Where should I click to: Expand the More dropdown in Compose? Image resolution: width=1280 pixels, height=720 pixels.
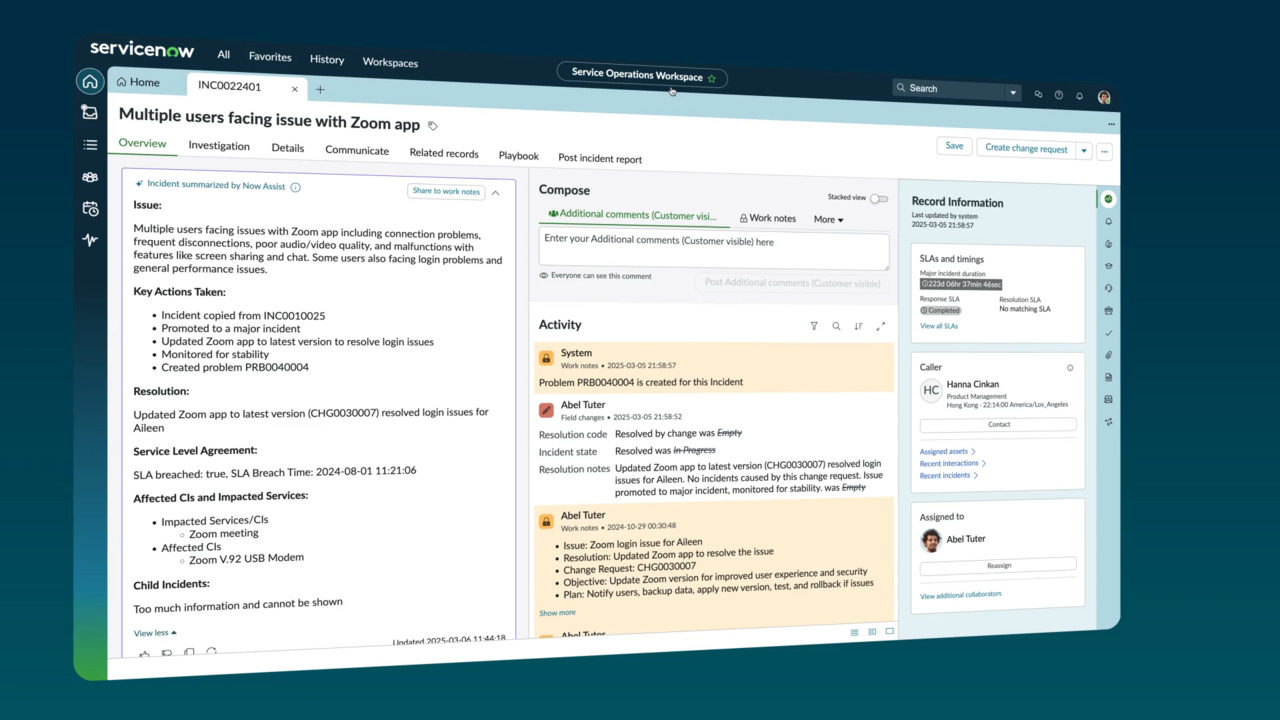point(828,219)
